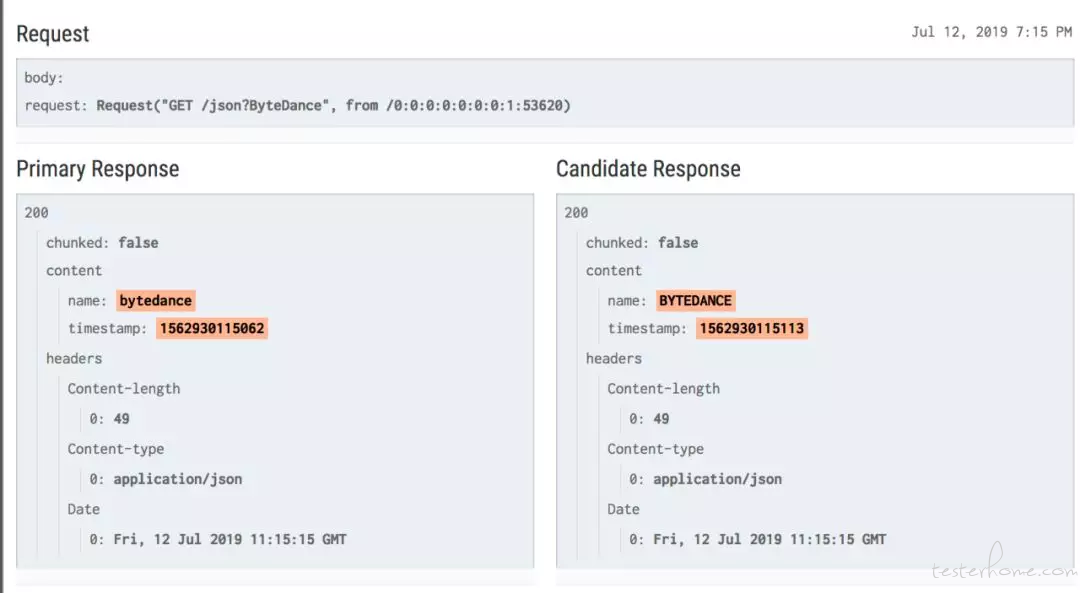Click the Jul 12, 2019 7:15 PM timestamp
This screenshot has width=1080, height=593.
(x=991, y=32)
